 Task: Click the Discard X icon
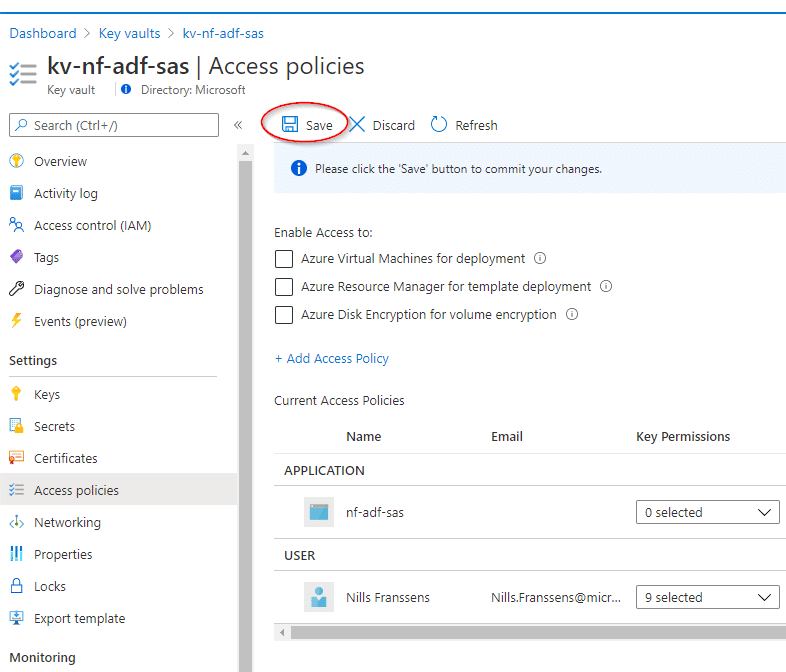(x=357, y=124)
